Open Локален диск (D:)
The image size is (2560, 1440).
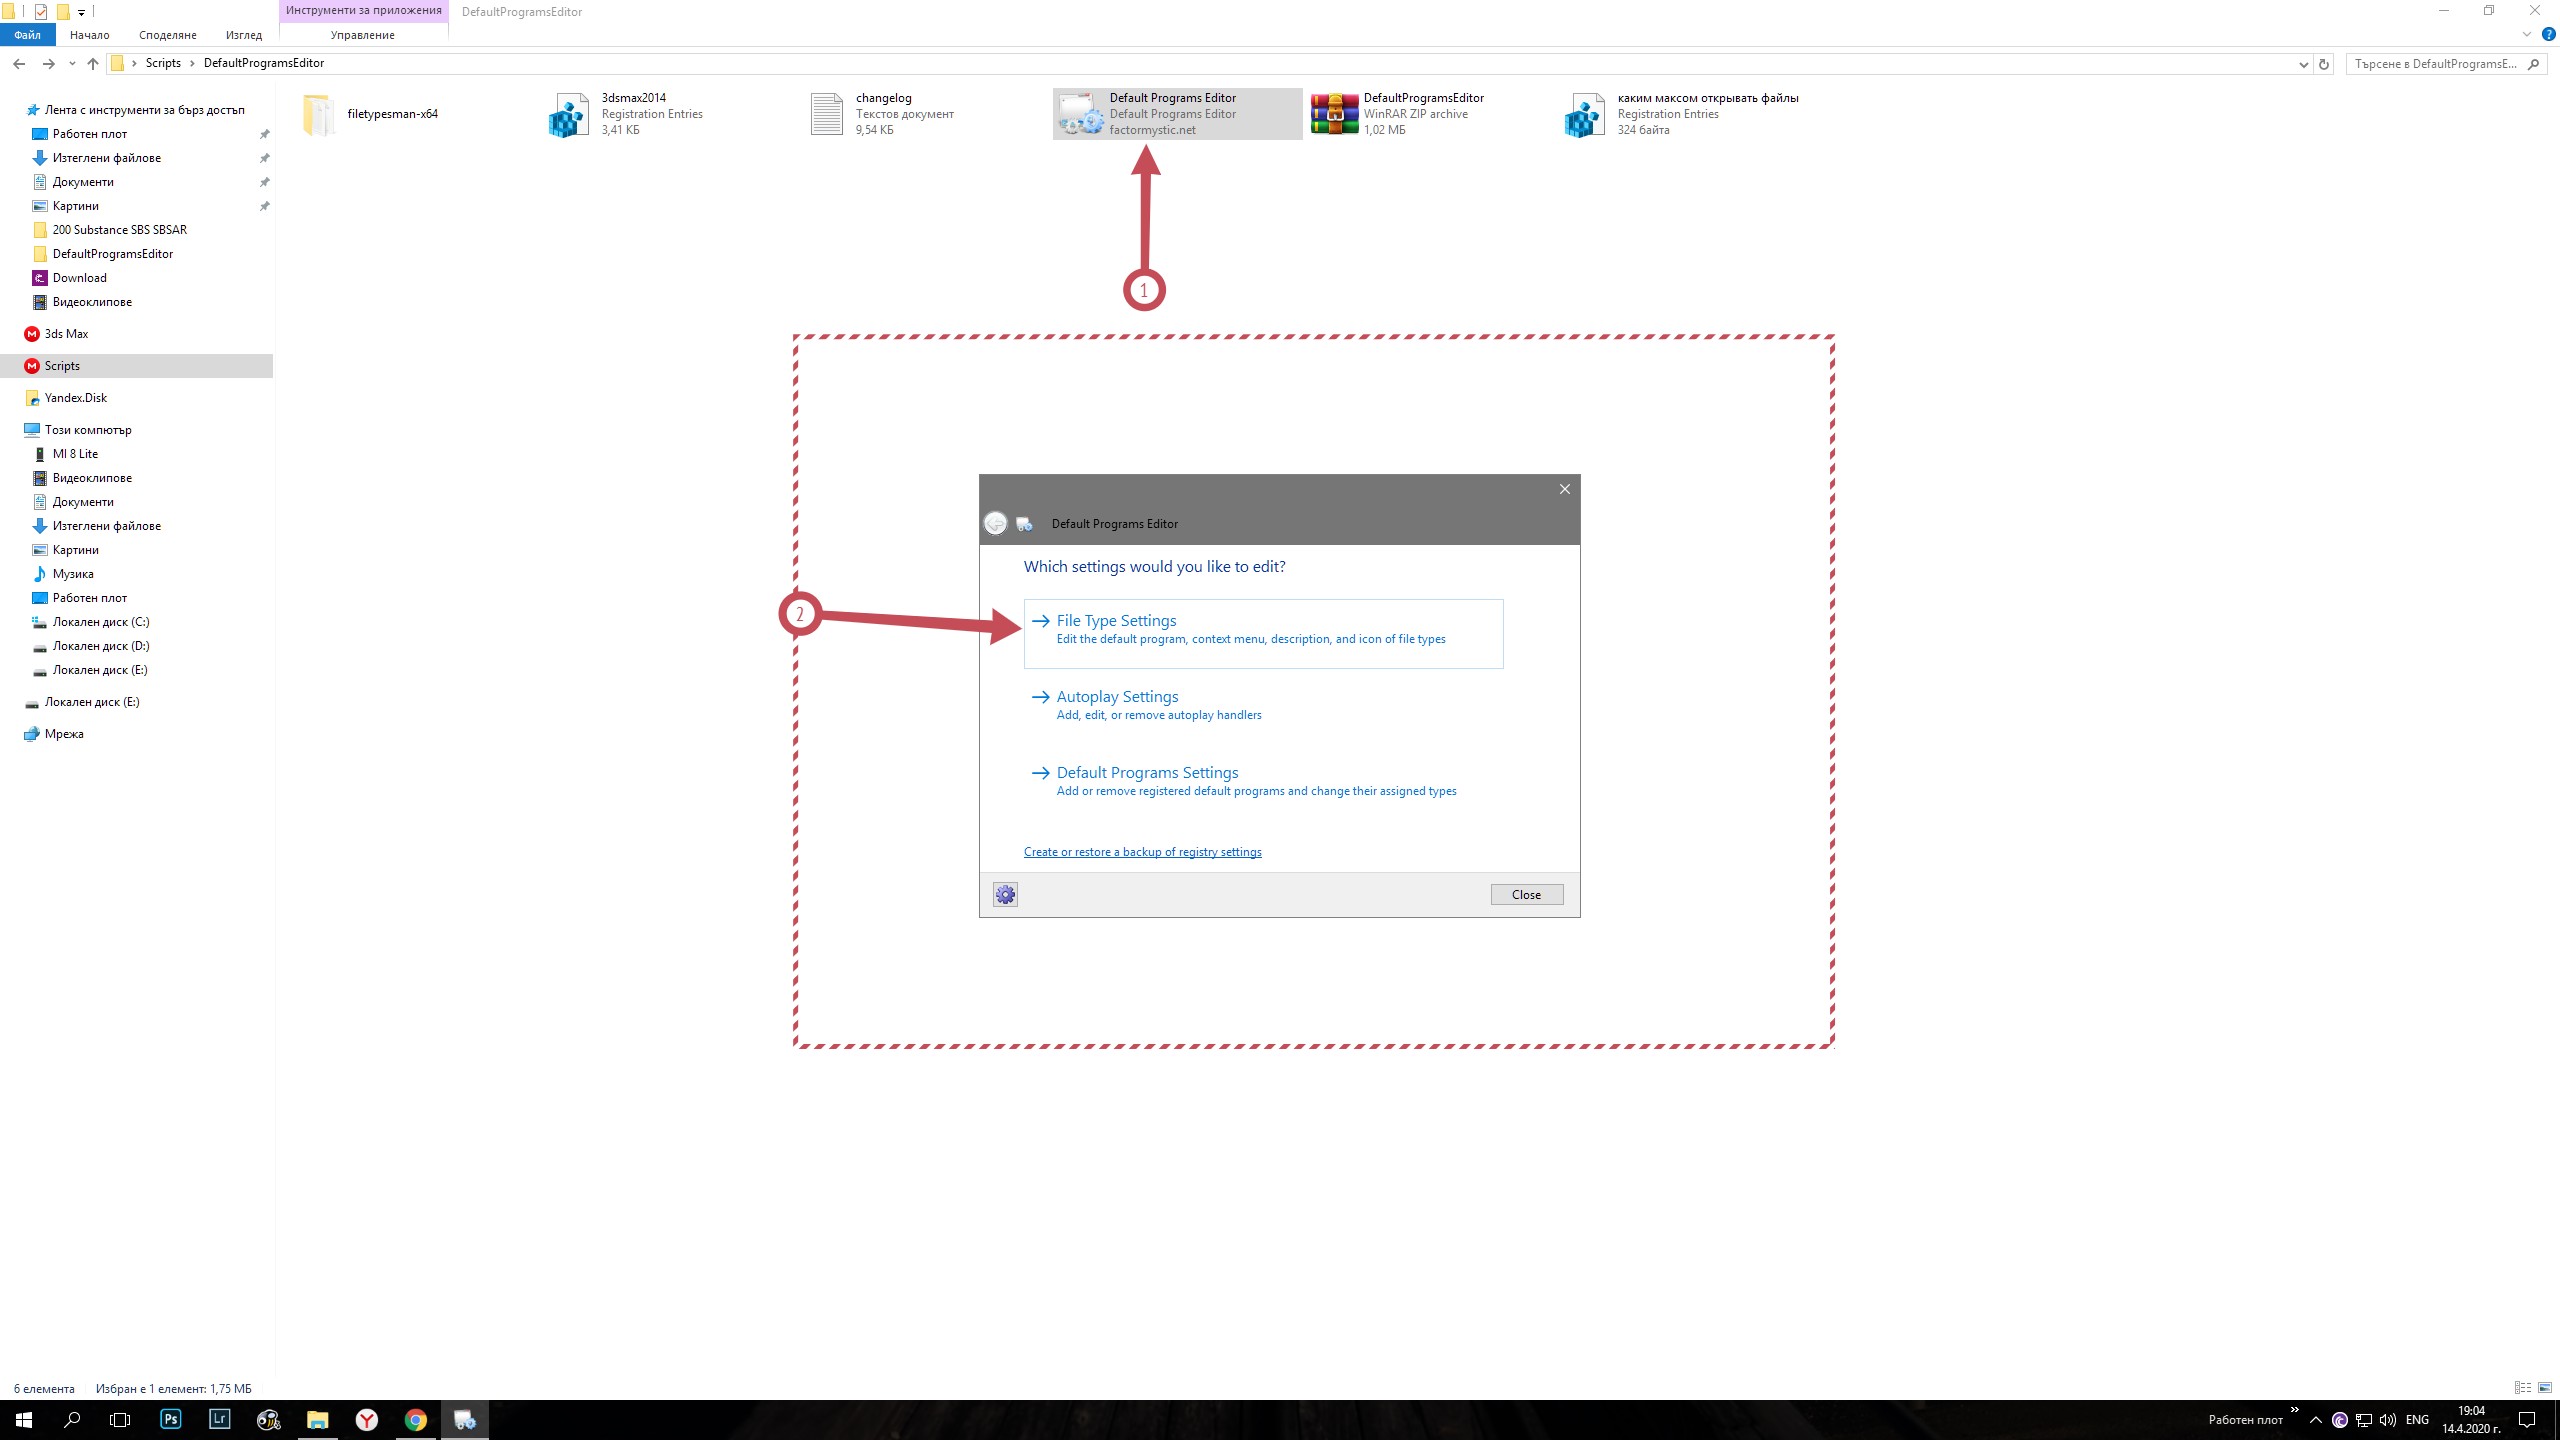click(x=101, y=646)
